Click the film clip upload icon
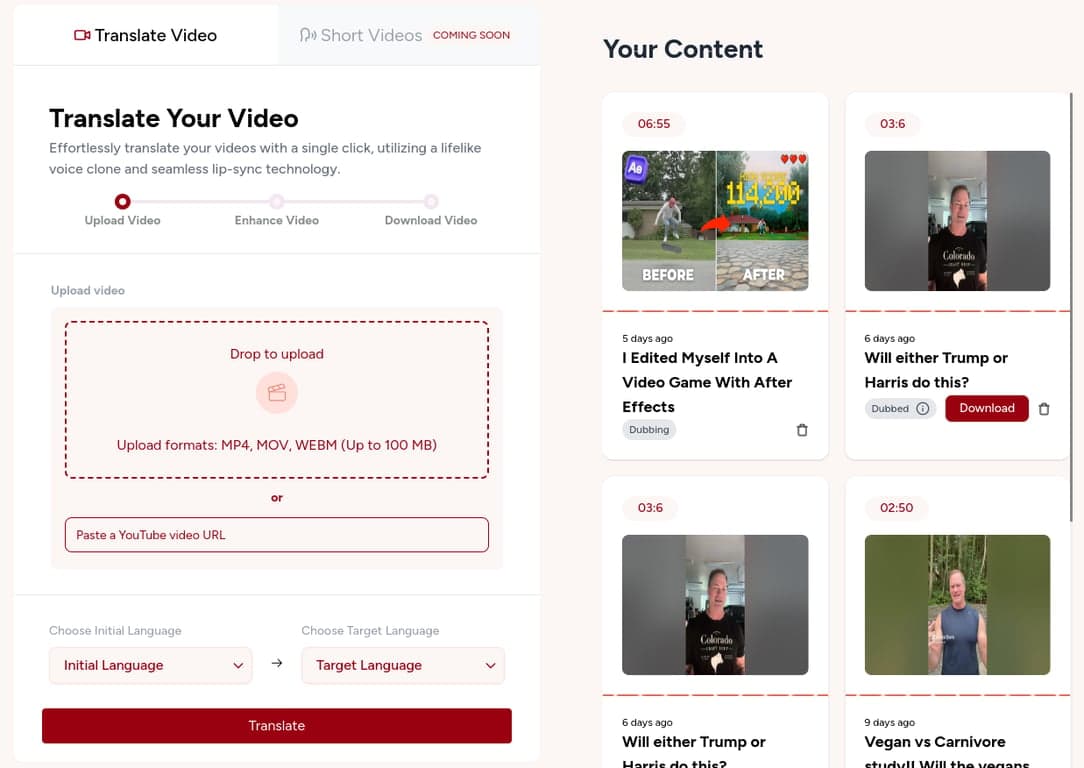This screenshot has height=768, width=1084. 277,393
